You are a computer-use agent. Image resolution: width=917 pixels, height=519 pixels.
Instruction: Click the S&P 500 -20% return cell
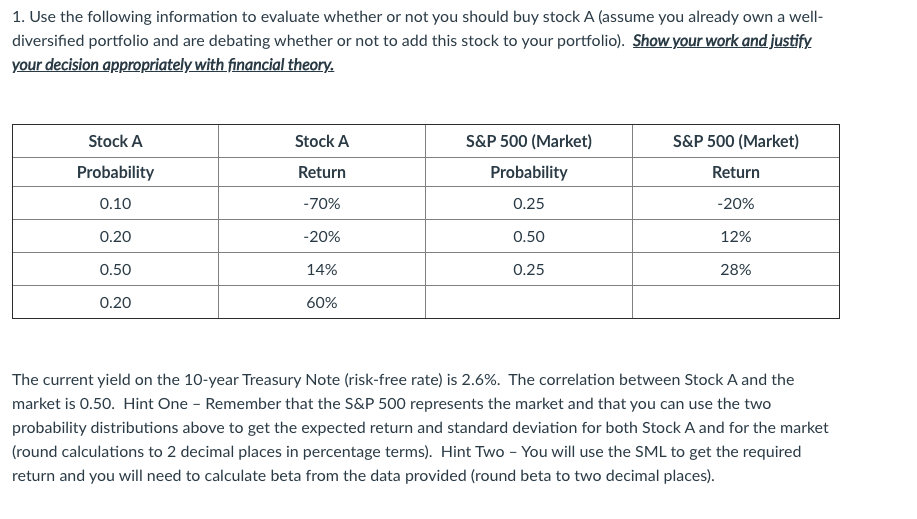coord(735,204)
